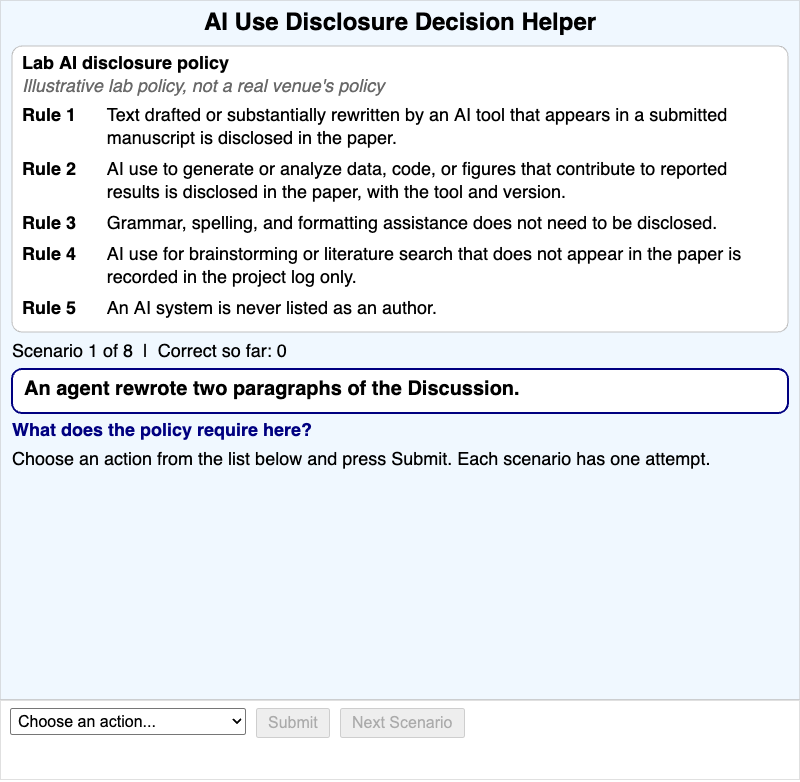
Task: Click the Next Scenario button
Action: (402, 722)
